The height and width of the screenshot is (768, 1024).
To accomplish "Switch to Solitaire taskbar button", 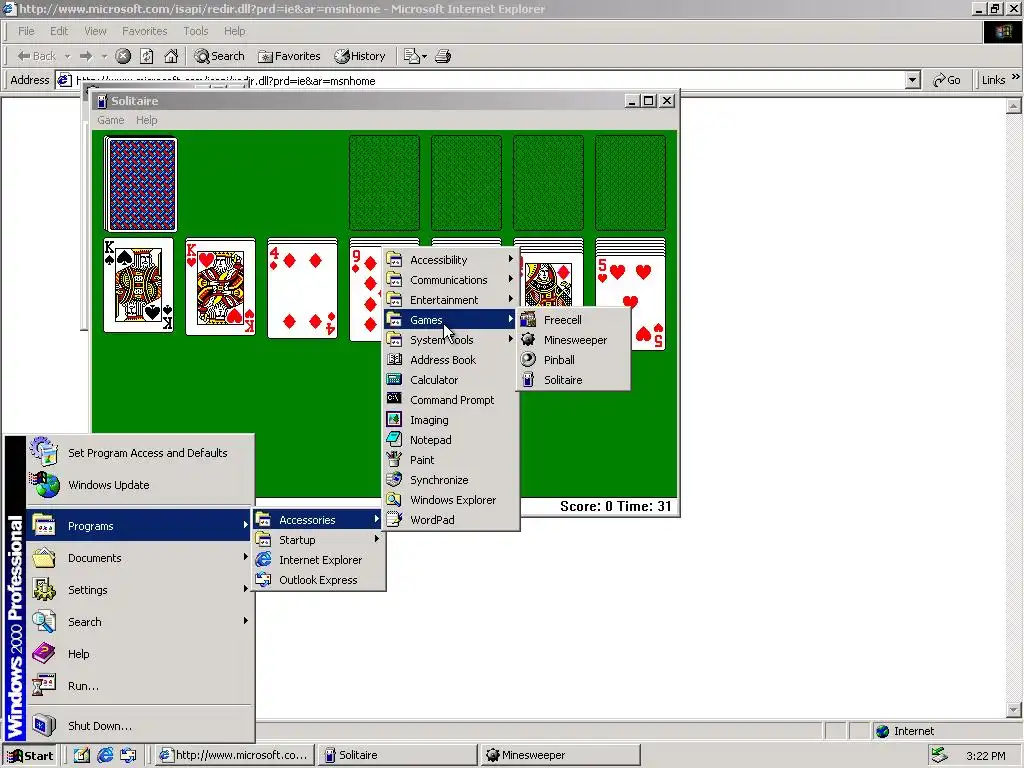I will [398, 756].
